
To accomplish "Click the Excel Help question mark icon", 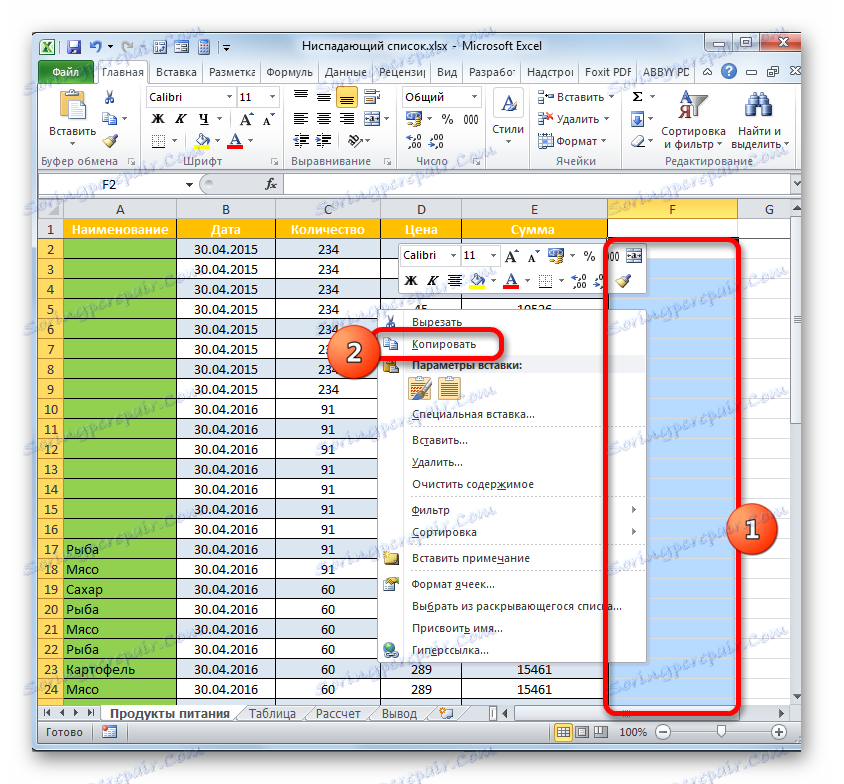I will pos(729,72).
